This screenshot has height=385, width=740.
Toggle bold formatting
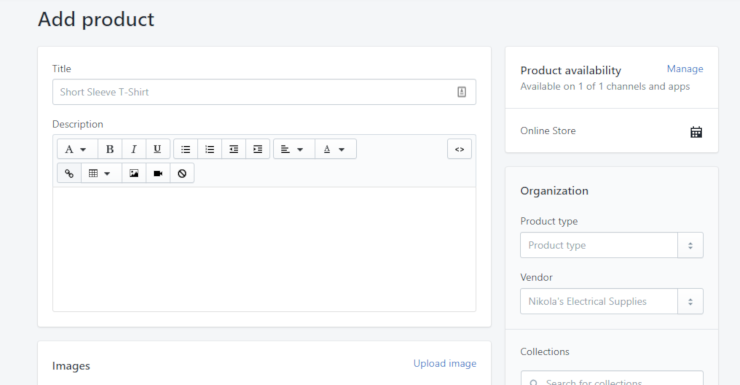[x=110, y=149]
